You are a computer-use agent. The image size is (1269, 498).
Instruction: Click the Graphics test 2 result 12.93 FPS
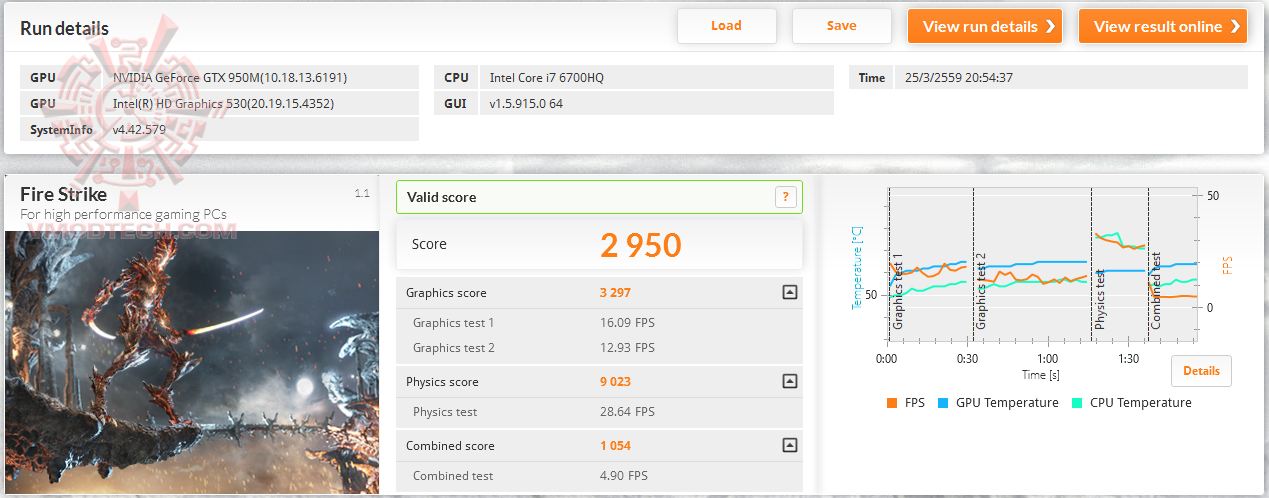pos(627,348)
